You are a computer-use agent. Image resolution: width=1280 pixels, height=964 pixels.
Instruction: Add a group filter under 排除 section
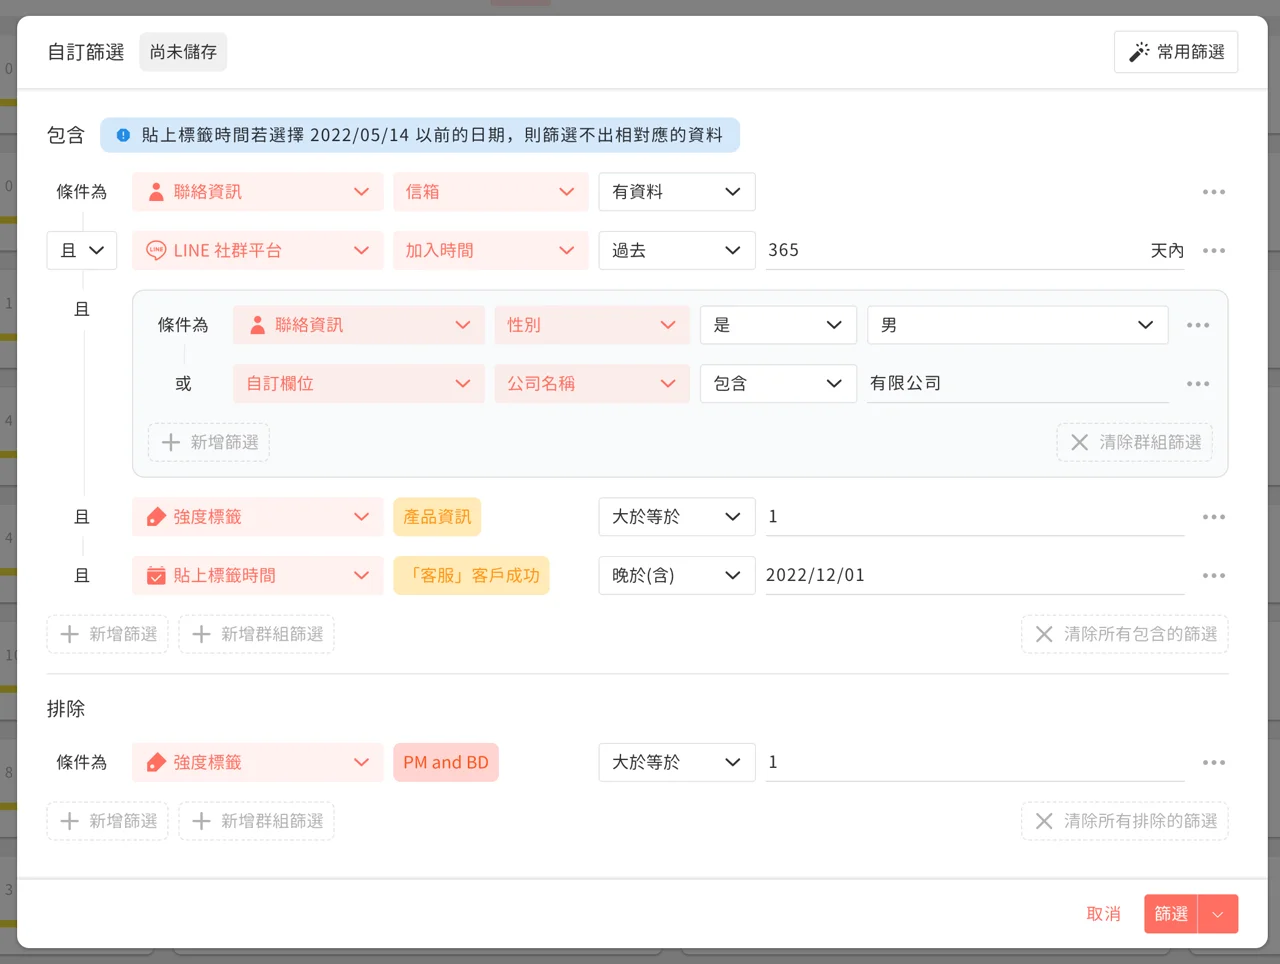click(257, 821)
